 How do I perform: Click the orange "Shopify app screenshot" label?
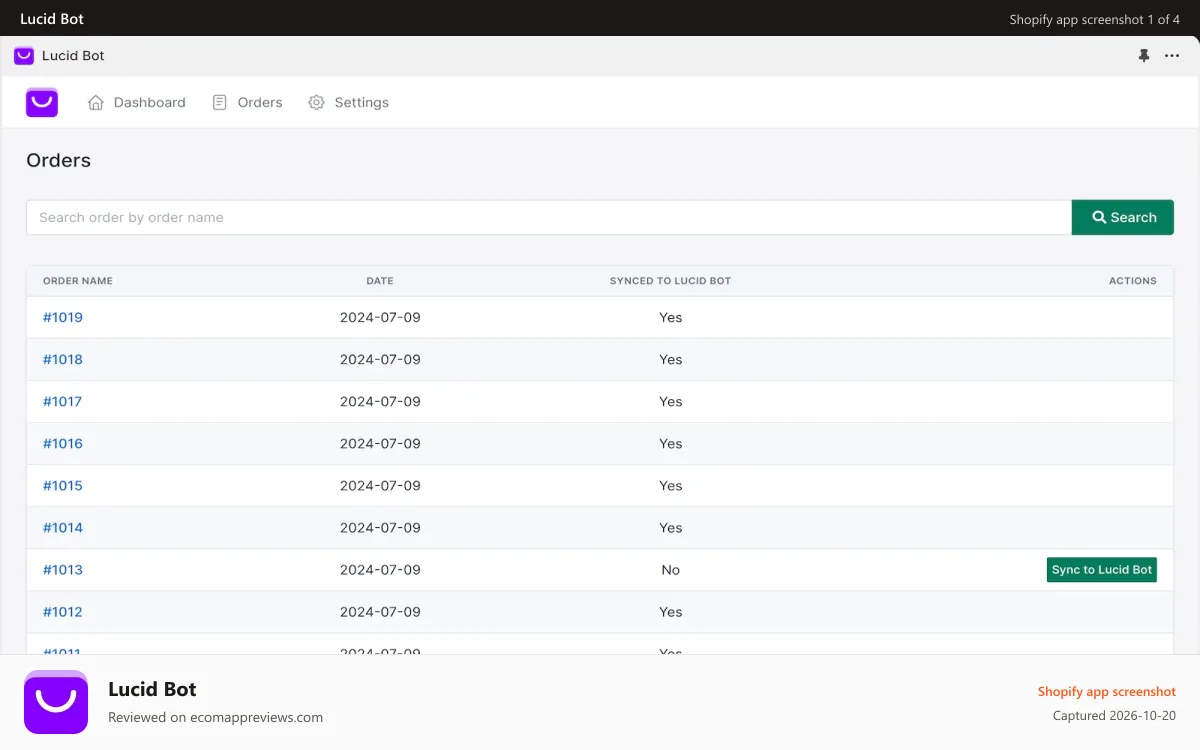point(1107,691)
